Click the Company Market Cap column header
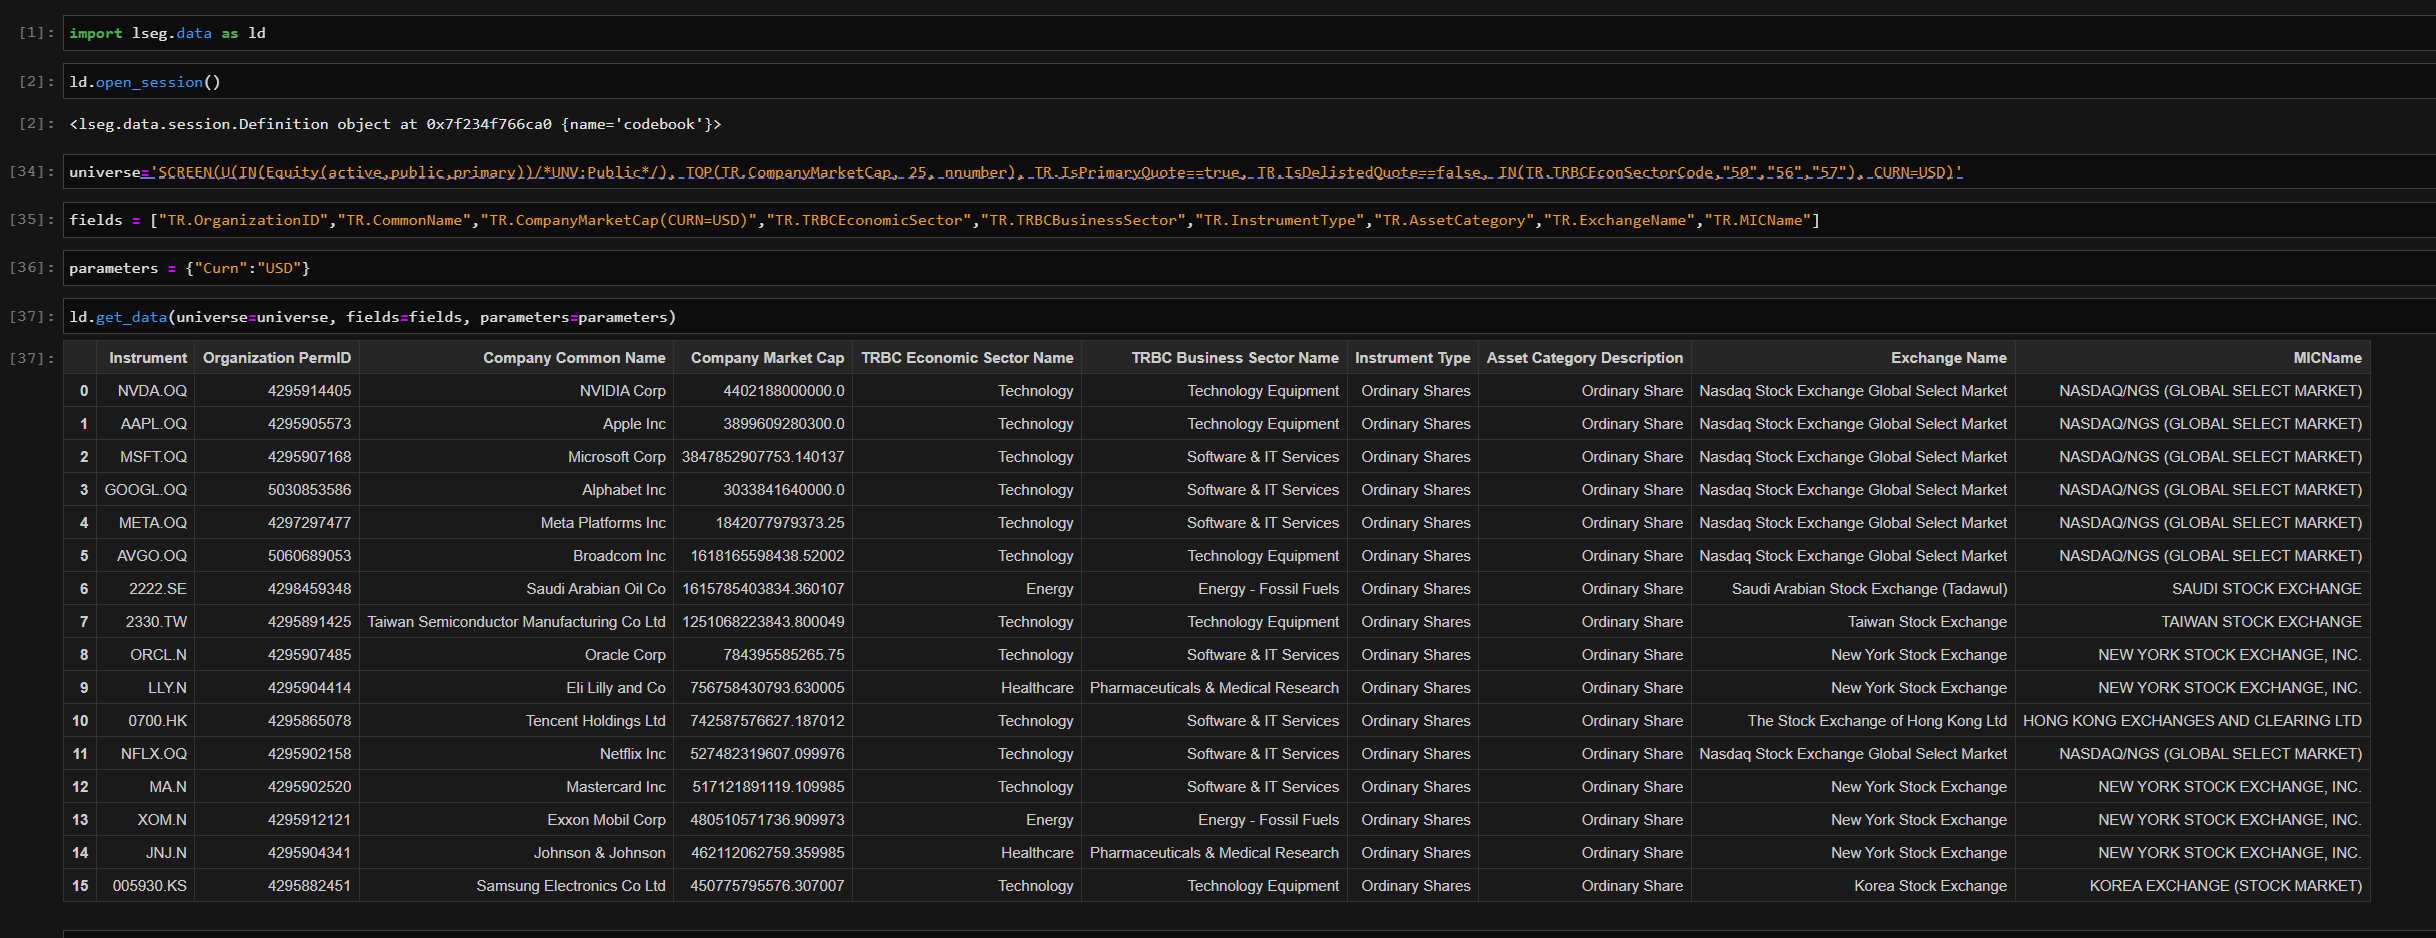2436x938 pixels. point(767,358)
